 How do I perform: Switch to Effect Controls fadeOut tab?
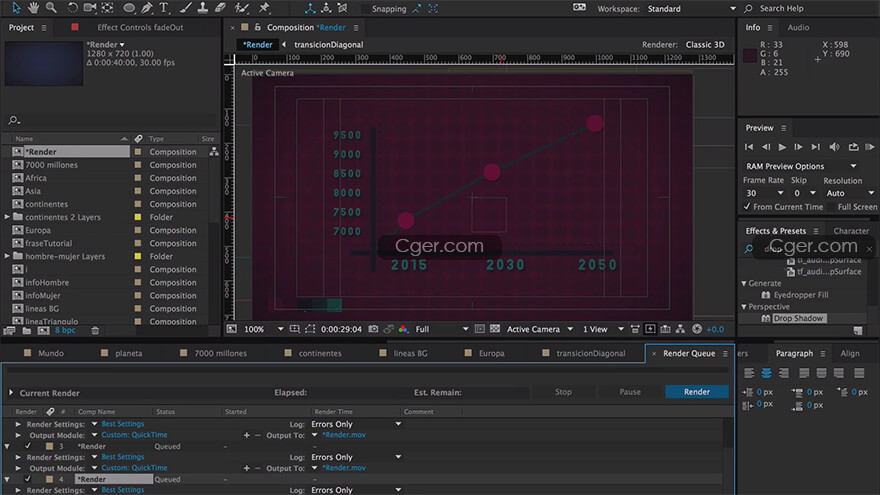[140, 27]
